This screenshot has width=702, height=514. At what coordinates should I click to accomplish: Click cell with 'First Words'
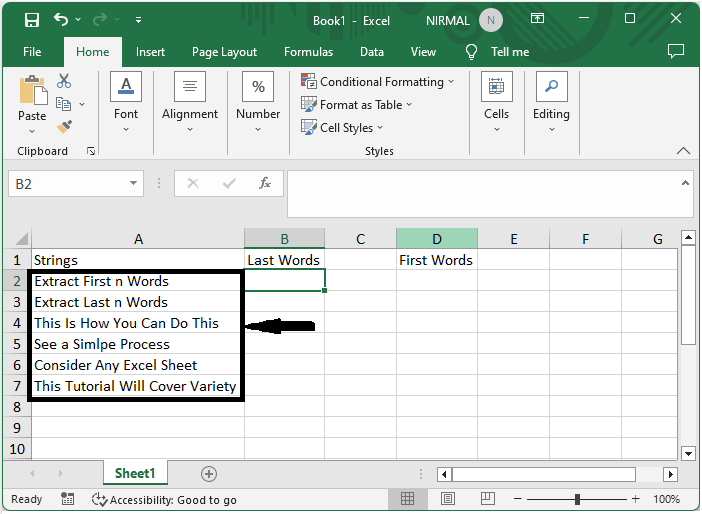[x=437, y=260]
